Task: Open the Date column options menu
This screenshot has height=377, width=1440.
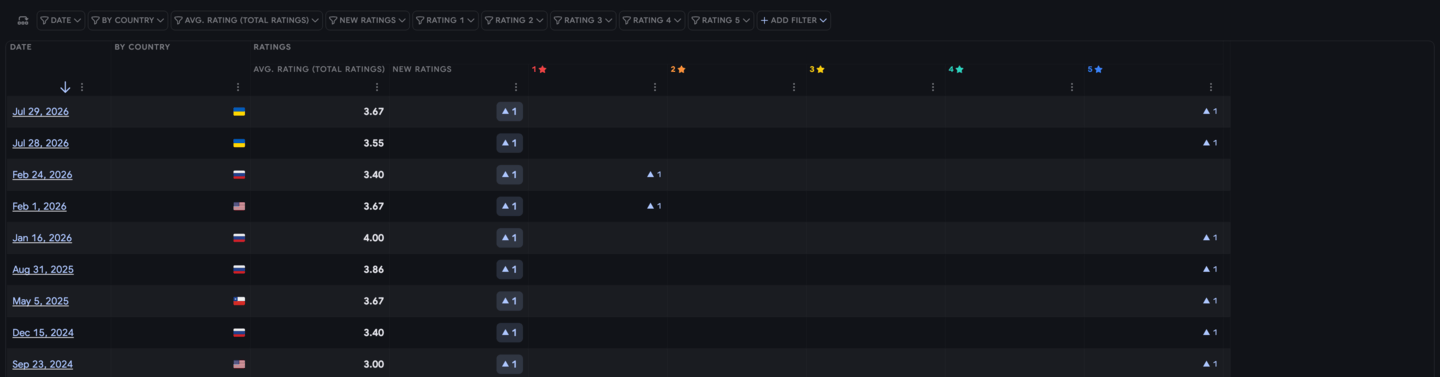Action: point(82,87)
